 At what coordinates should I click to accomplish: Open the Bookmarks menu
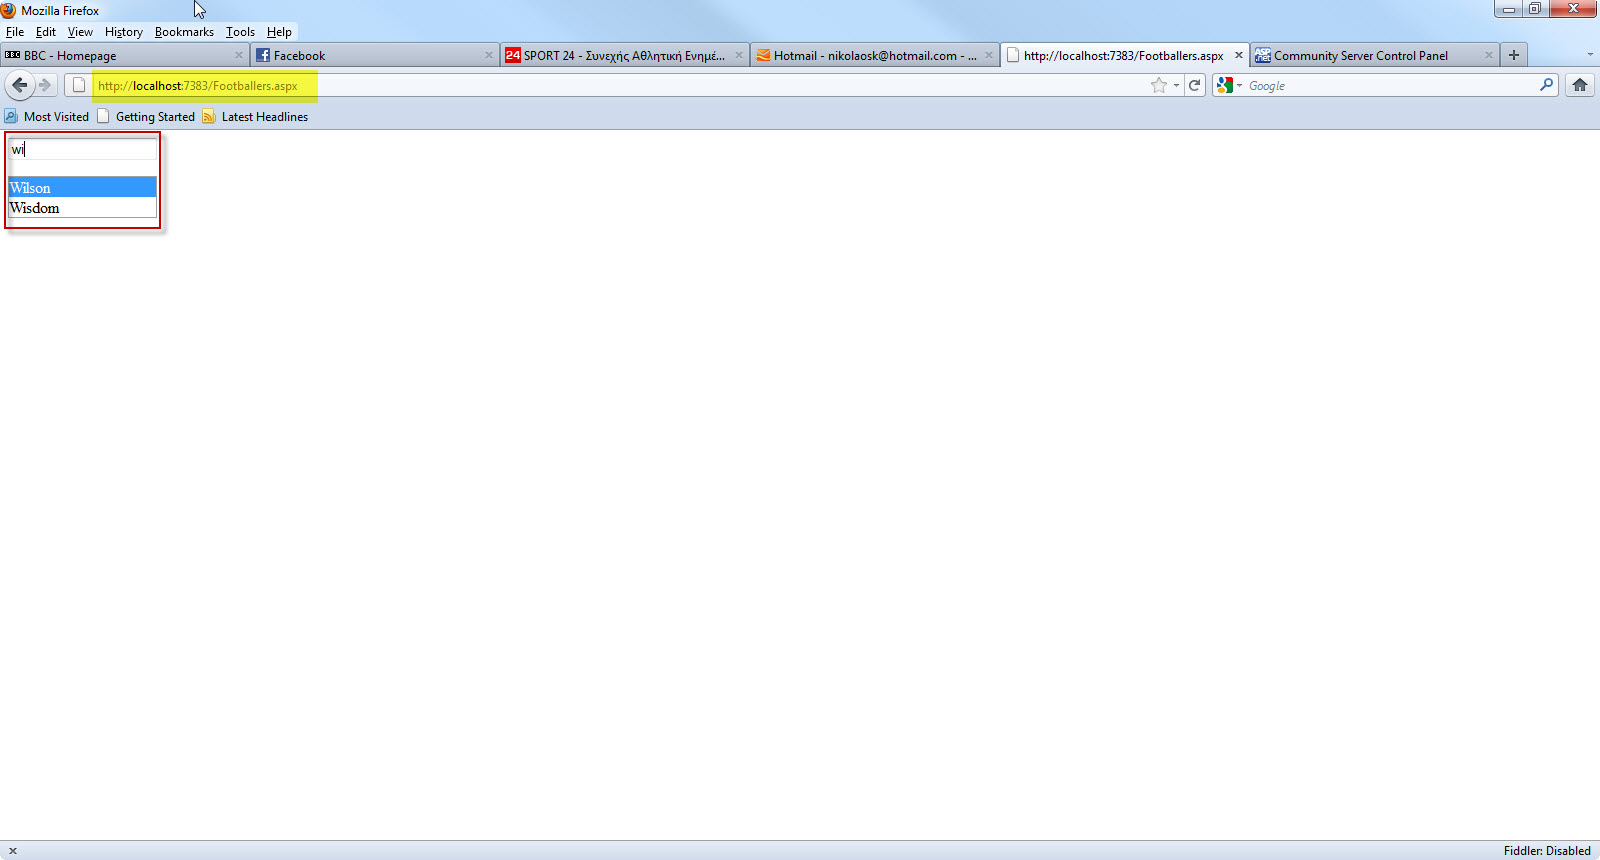tap(184, 32)
